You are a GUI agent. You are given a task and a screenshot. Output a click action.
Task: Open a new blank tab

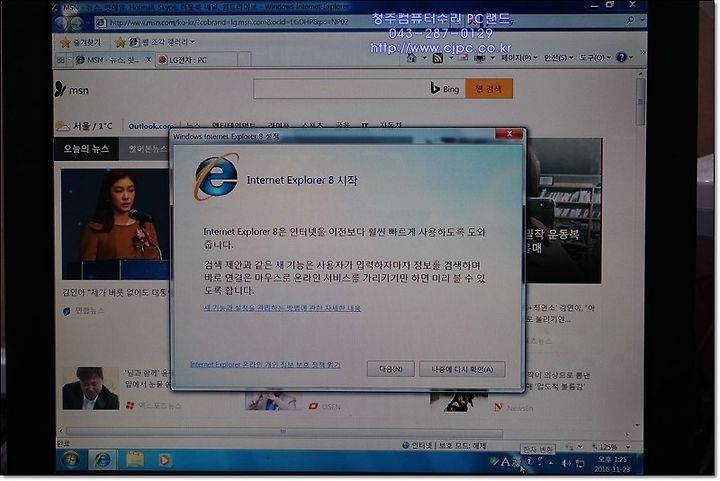click(x=245, y=60)
